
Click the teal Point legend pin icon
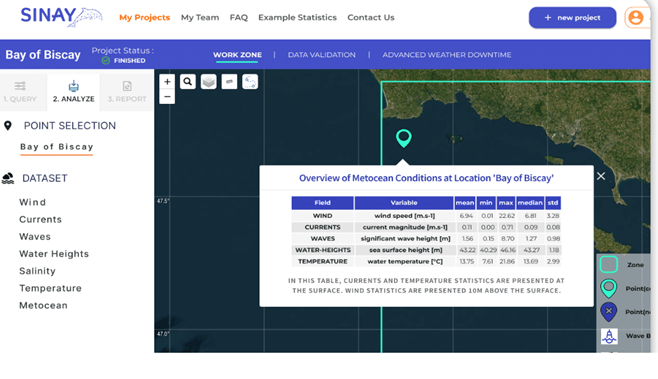(608, 288)
